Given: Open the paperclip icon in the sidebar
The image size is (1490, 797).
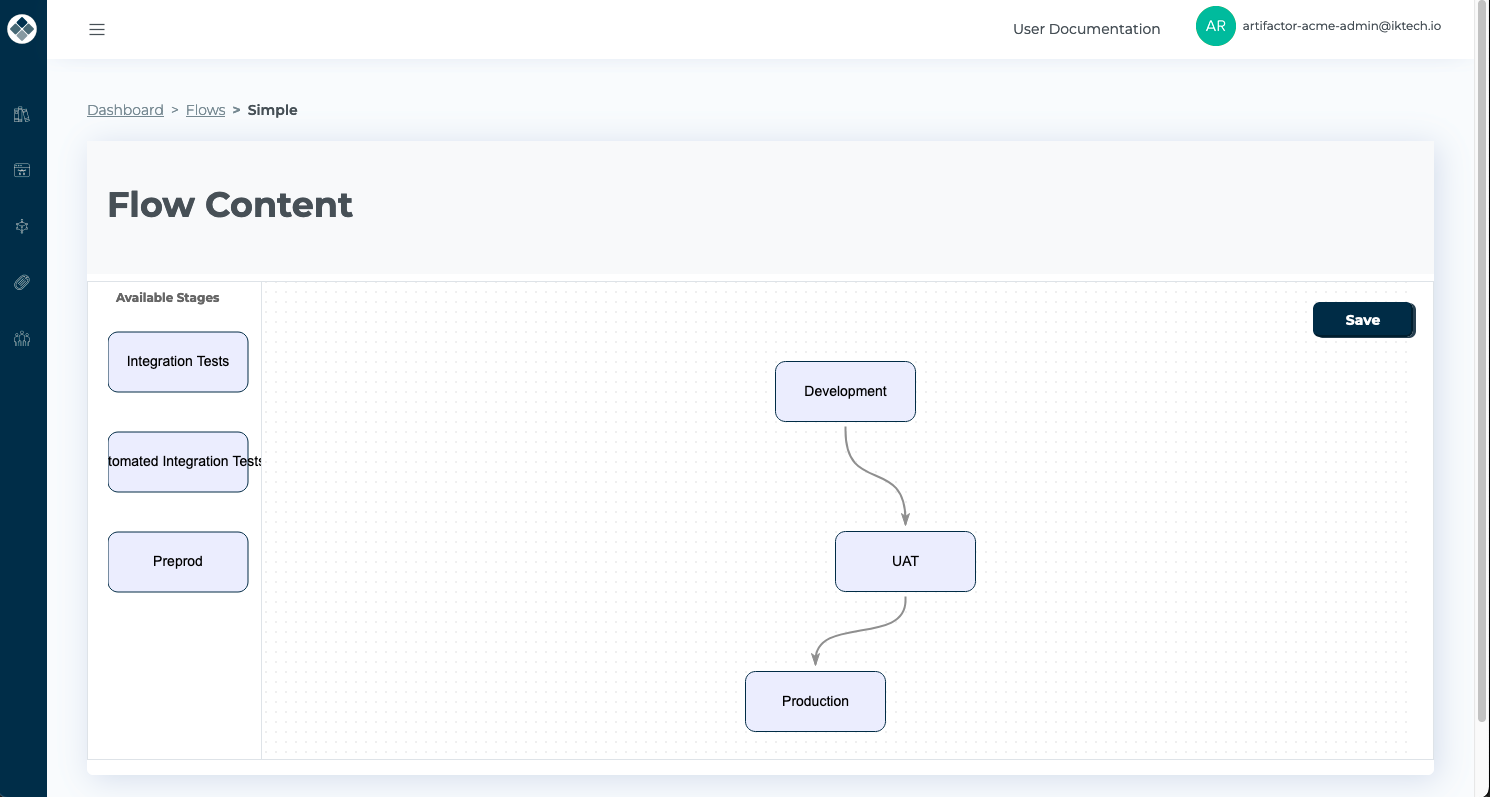Looking at the screenshot, I should [x=22, y=283].
